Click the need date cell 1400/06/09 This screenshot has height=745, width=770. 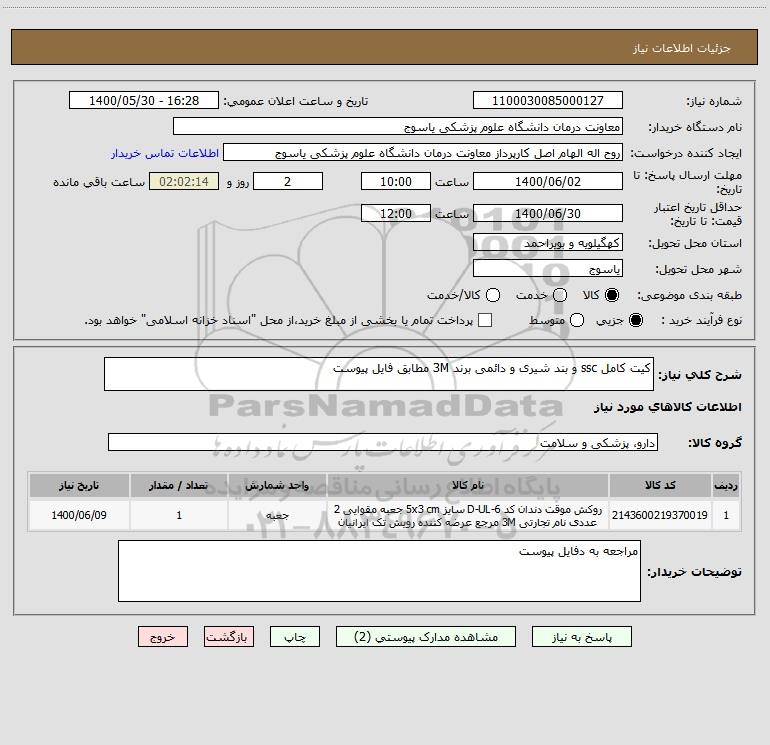tap(79, 515)
